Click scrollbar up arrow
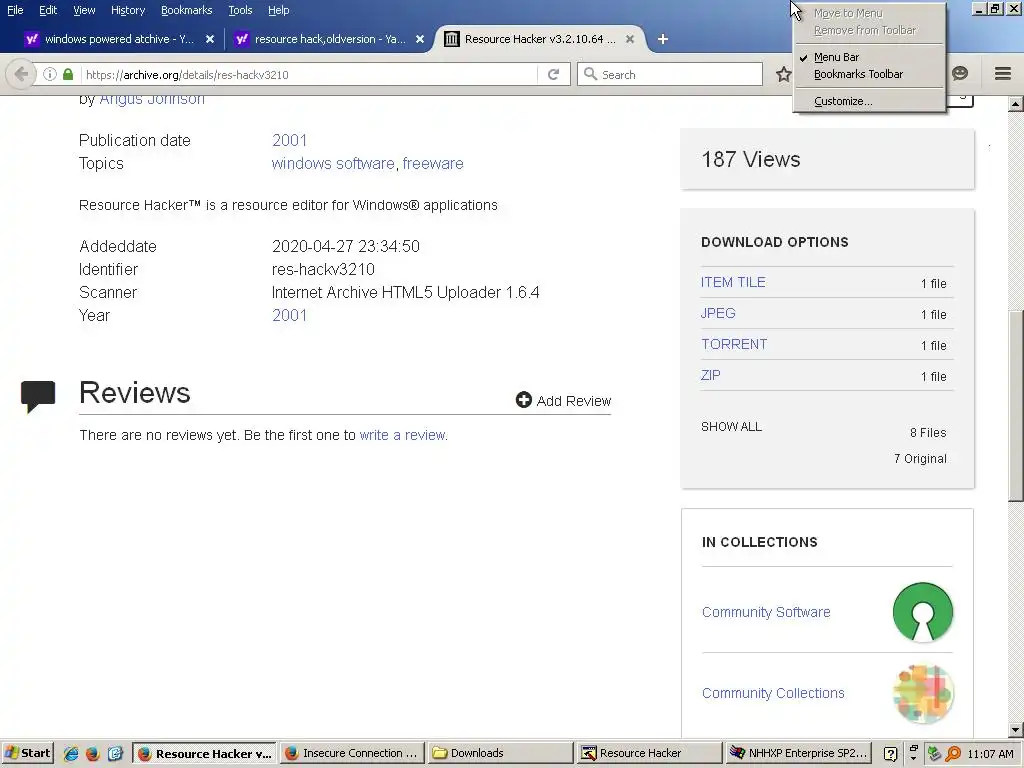 point(1016,103)
